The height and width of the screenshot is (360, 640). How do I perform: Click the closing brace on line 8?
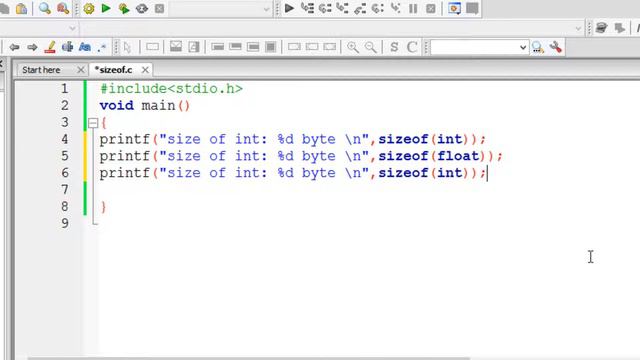tap(104, 207)
